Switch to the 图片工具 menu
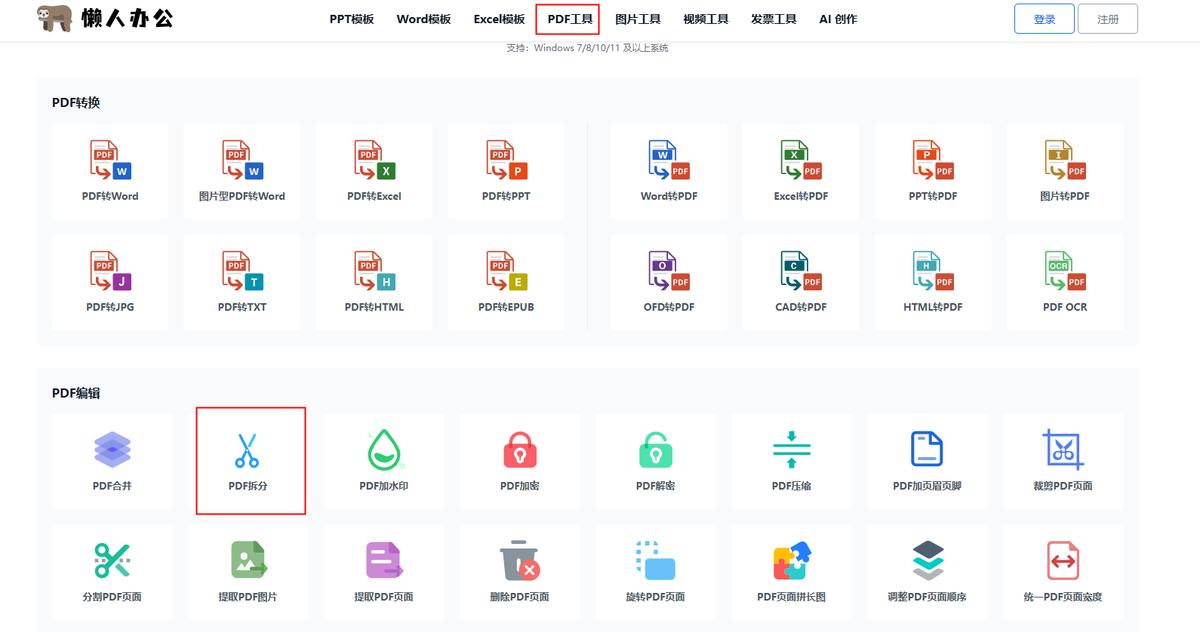Viewport: 1200px width, 632px height. click(x=638, y=18)
